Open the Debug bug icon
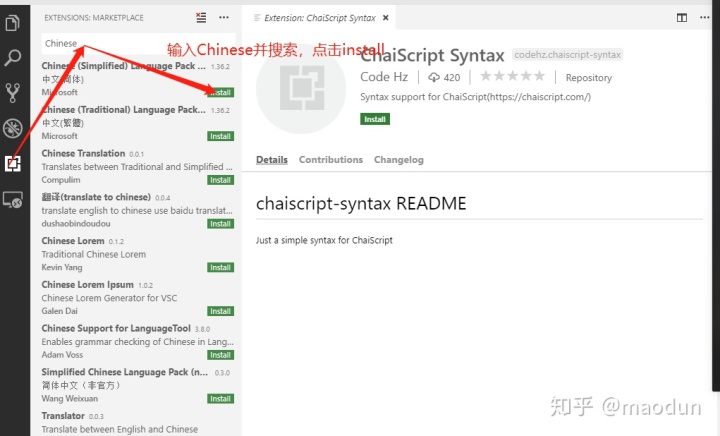 click(x=12, y=129)
